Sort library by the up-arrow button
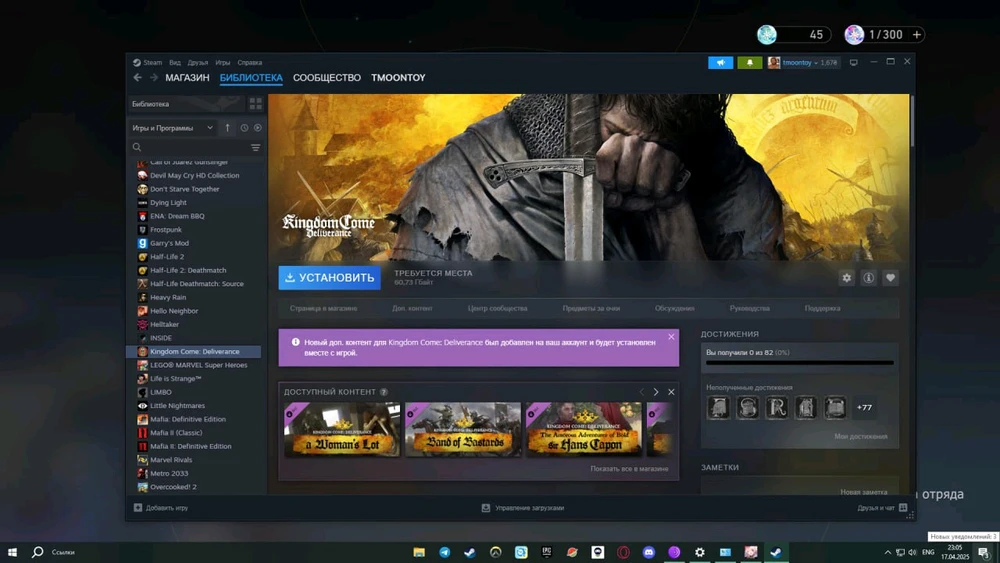Screen dimensions: 1000x563 pyautogui.click(x=227, y=128)
